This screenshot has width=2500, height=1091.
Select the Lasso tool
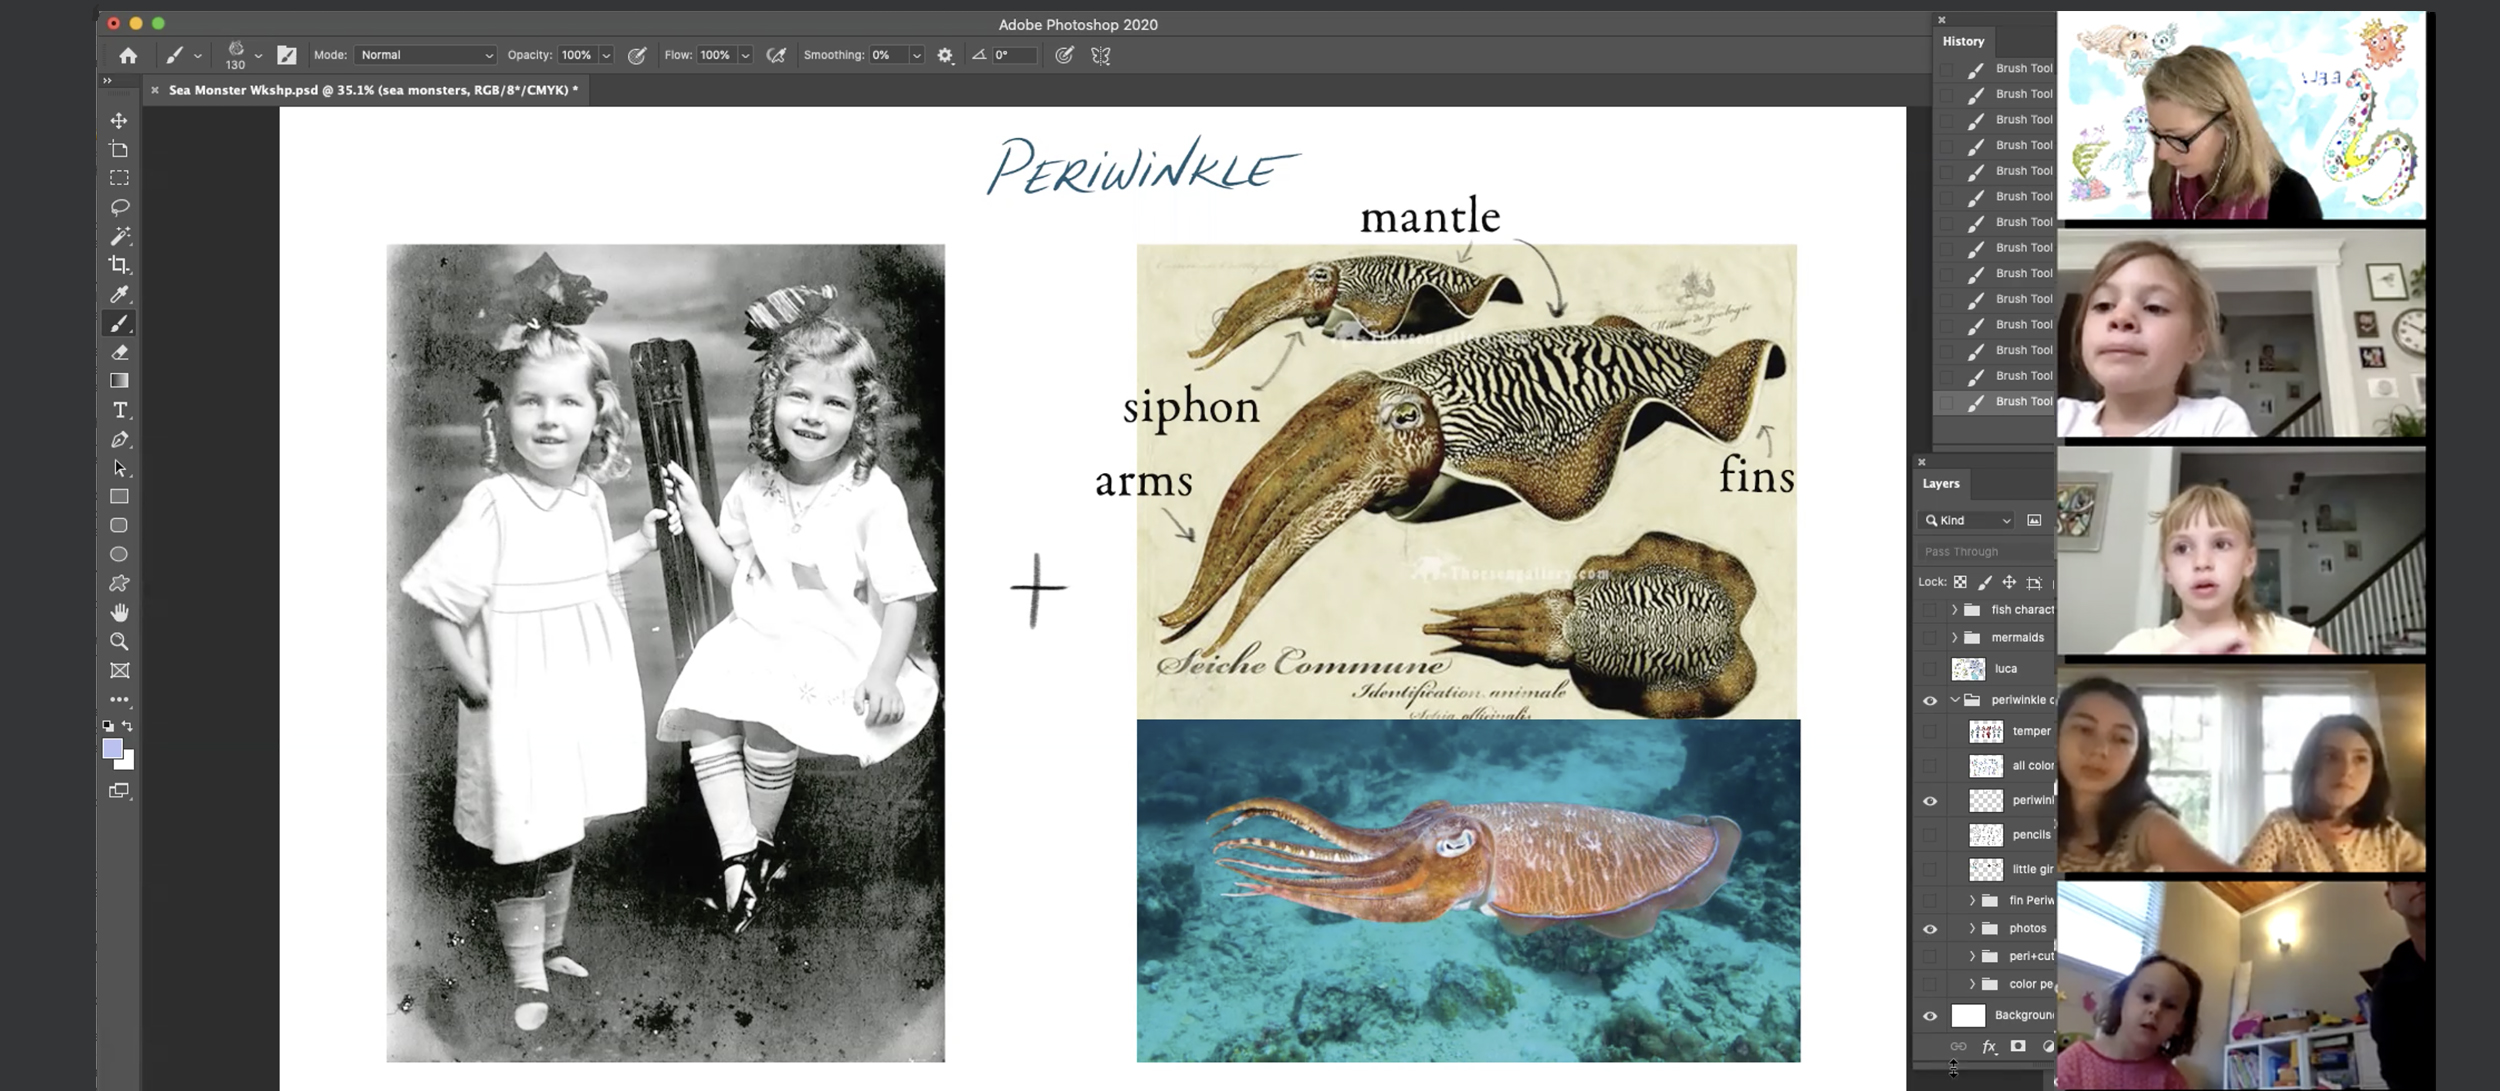point(119,207)
